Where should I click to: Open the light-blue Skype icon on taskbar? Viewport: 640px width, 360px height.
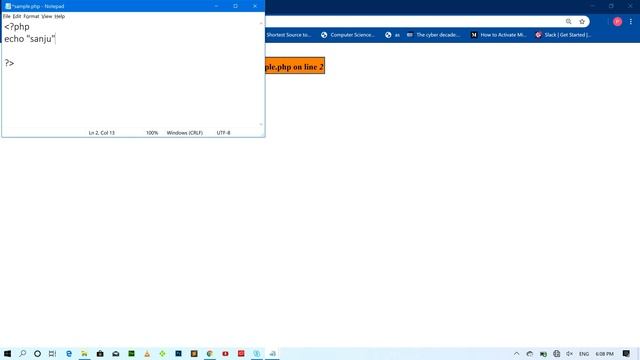point(257,353)
